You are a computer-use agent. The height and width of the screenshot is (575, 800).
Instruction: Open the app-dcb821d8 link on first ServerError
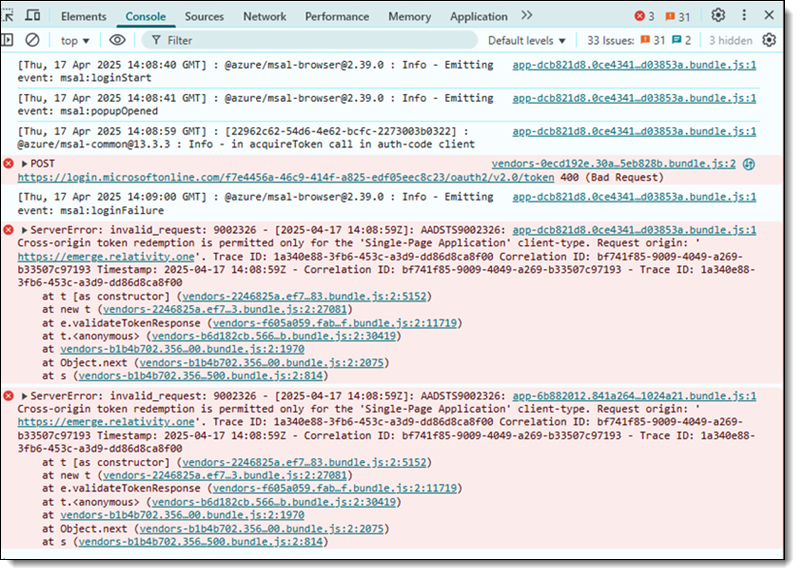[x=634, y=230]
